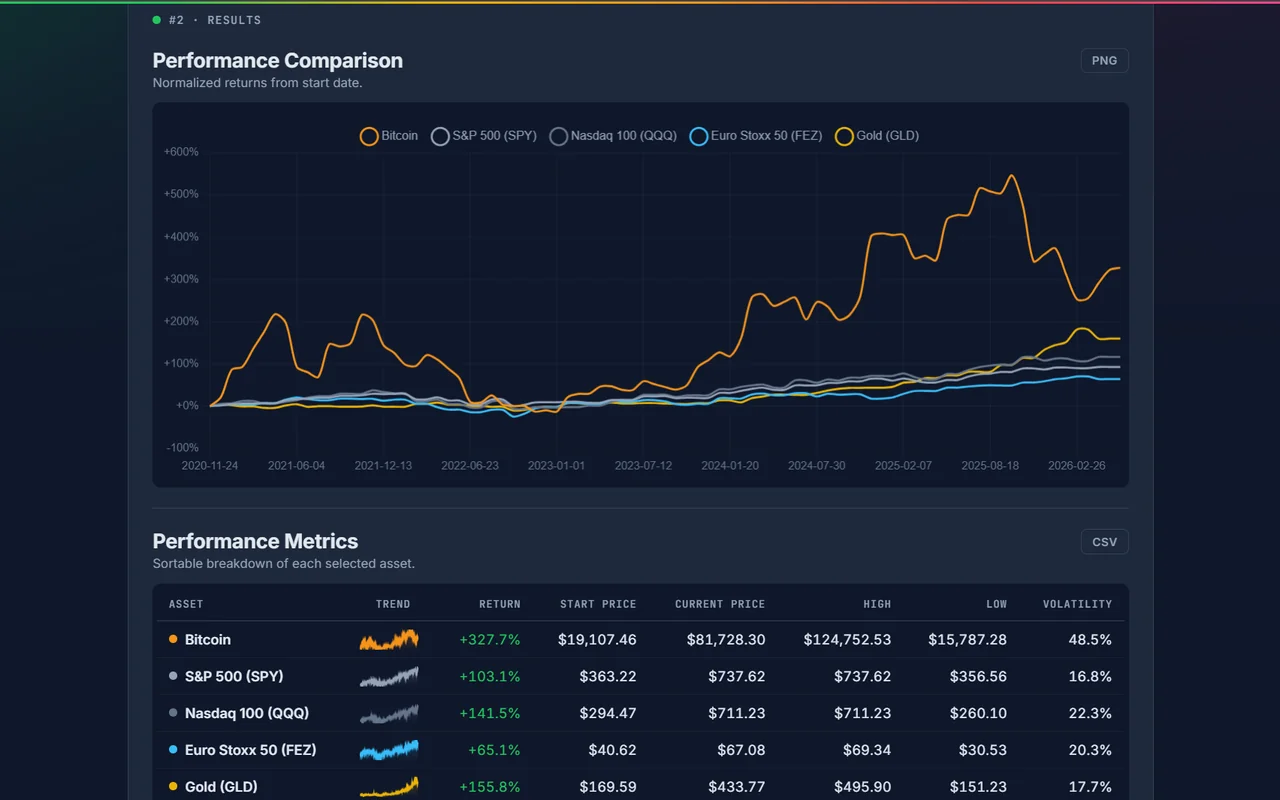This screenshot has width=1280, height=800.
Task: Click Bitcoin return value +327.7%
Action: point(490,640)
